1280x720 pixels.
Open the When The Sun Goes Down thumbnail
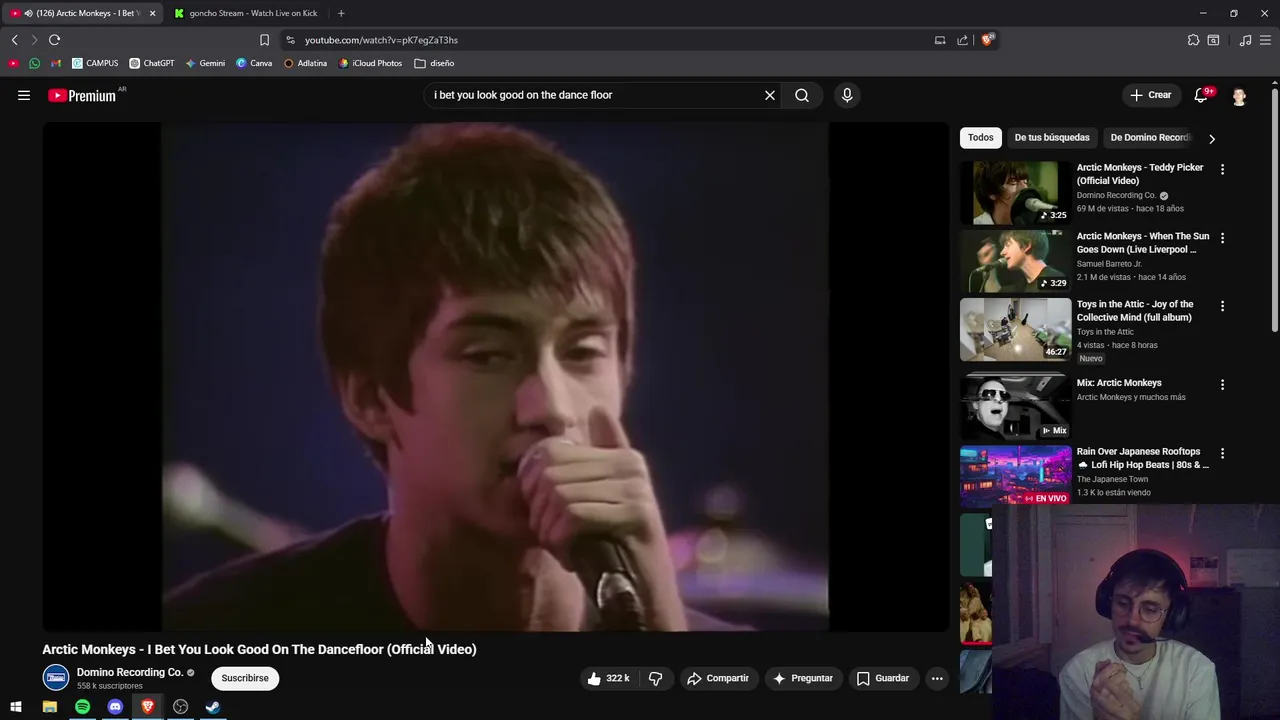(x=1015, y=261)
